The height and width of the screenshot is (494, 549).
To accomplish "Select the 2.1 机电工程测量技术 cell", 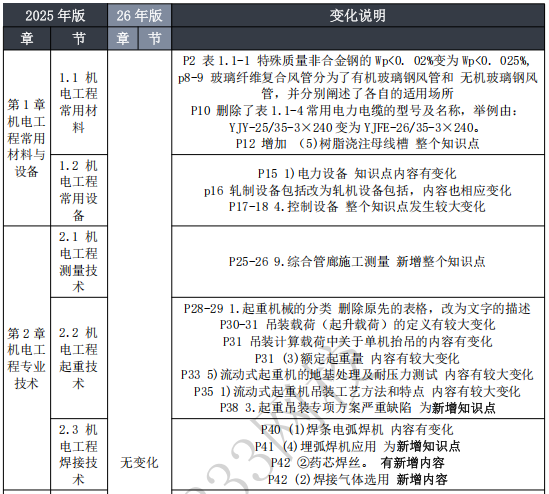I will coord(79,262).
